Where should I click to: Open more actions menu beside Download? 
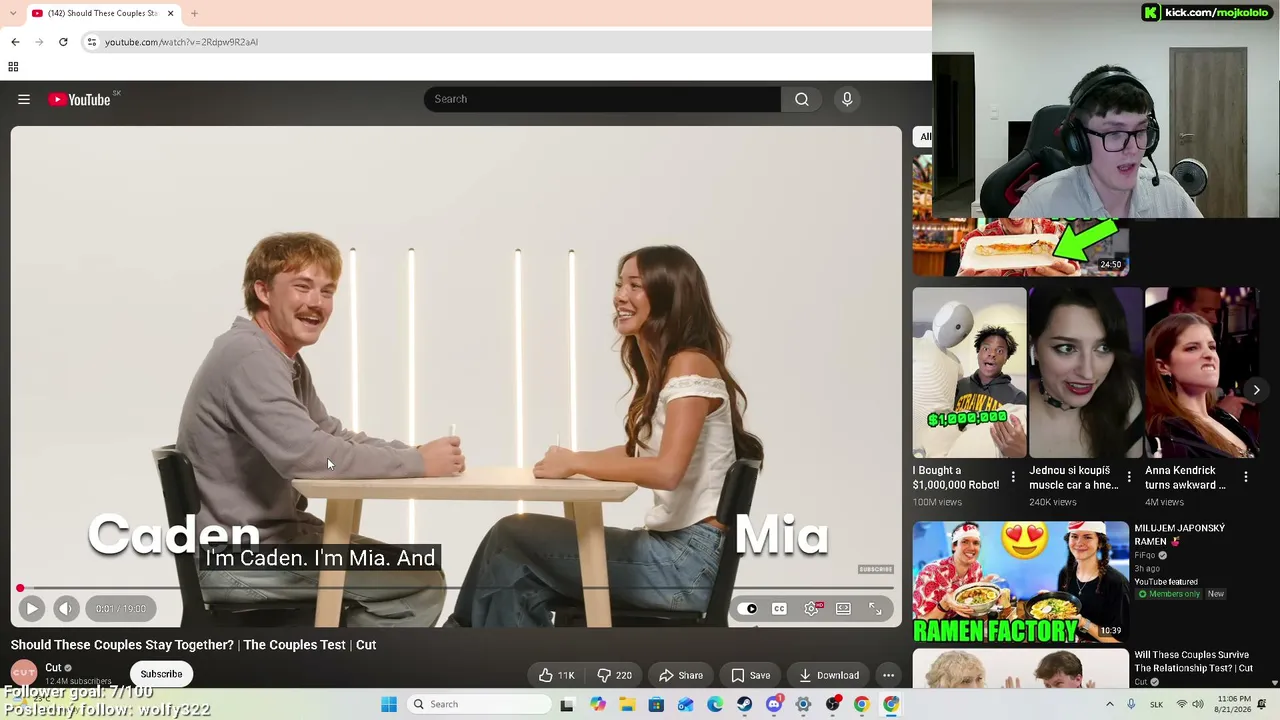(x=888, y=675)
